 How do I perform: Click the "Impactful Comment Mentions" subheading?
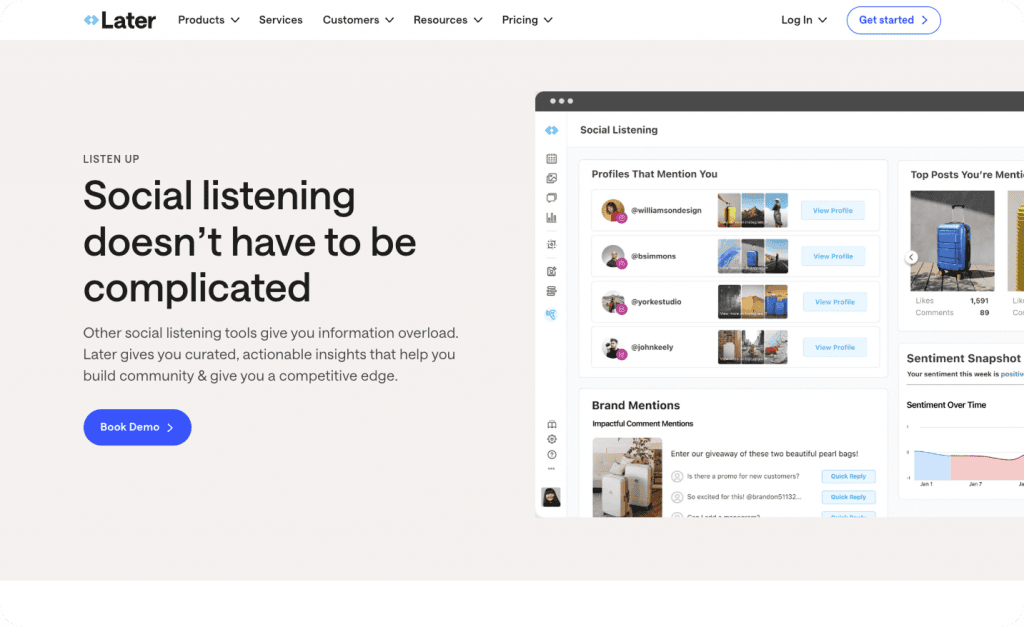[x=643, y=424]
